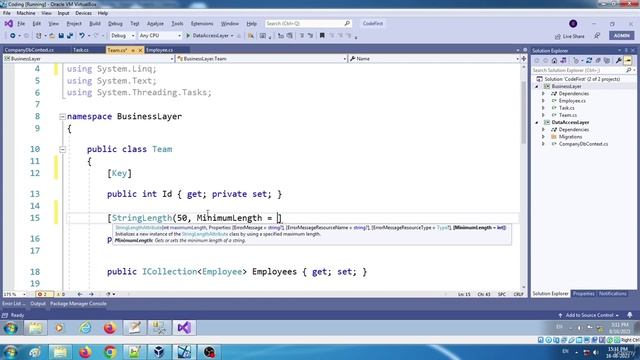
Task: Click the Open File folder icon
Action: click(x=52, y=36)
